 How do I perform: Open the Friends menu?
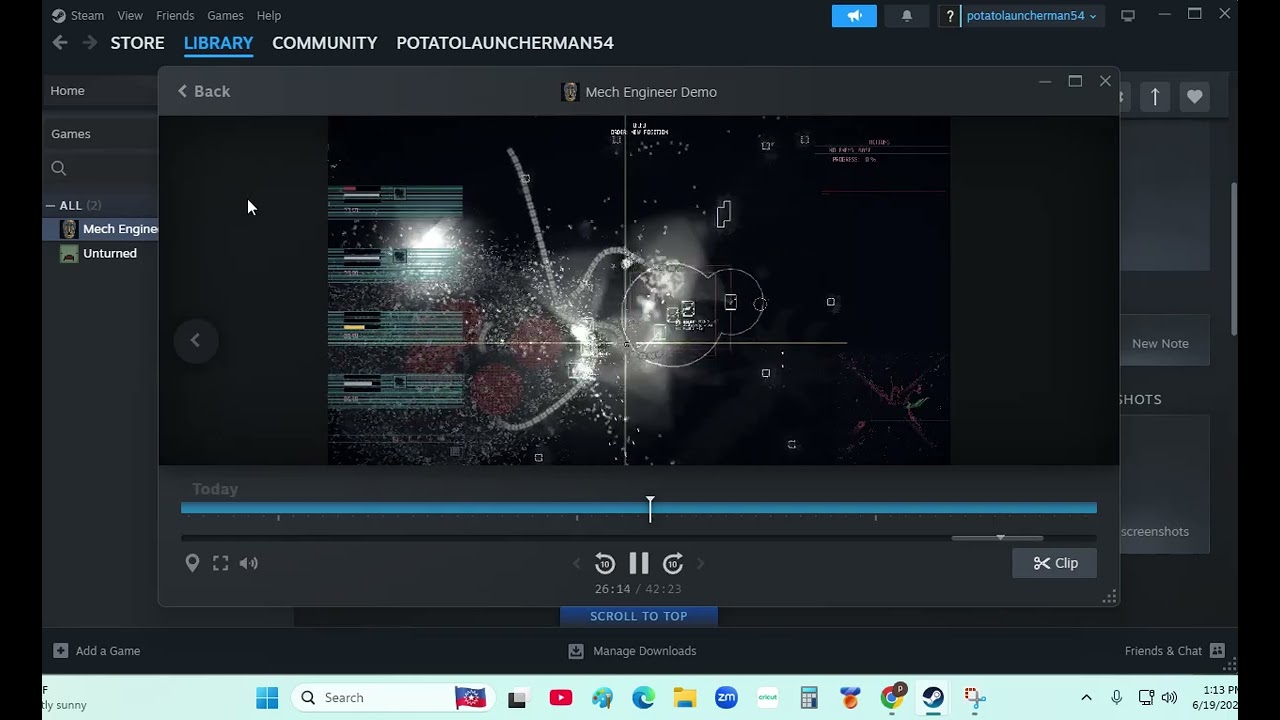coord(175,15)
